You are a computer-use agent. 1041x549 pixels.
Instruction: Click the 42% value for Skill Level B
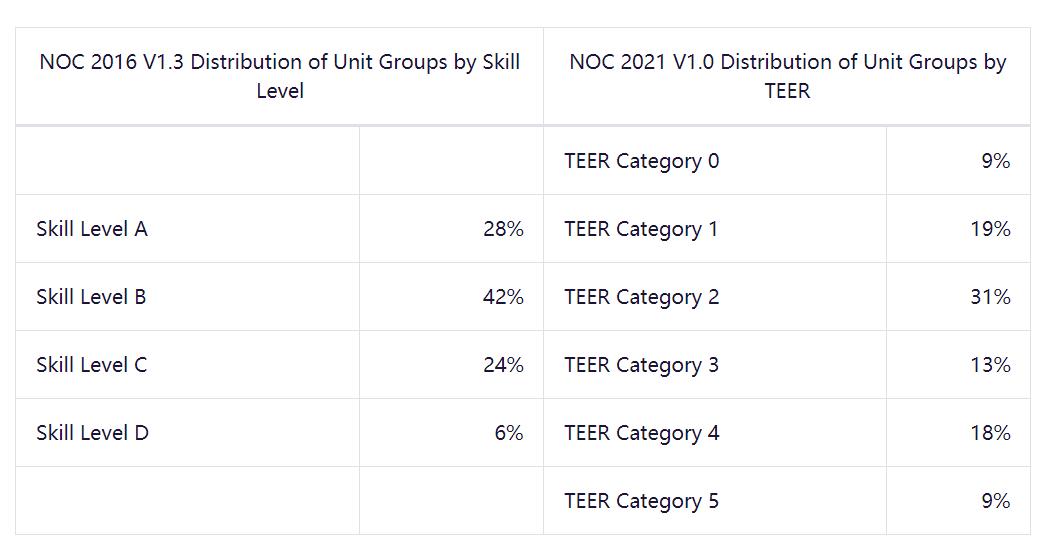(503, 297)
